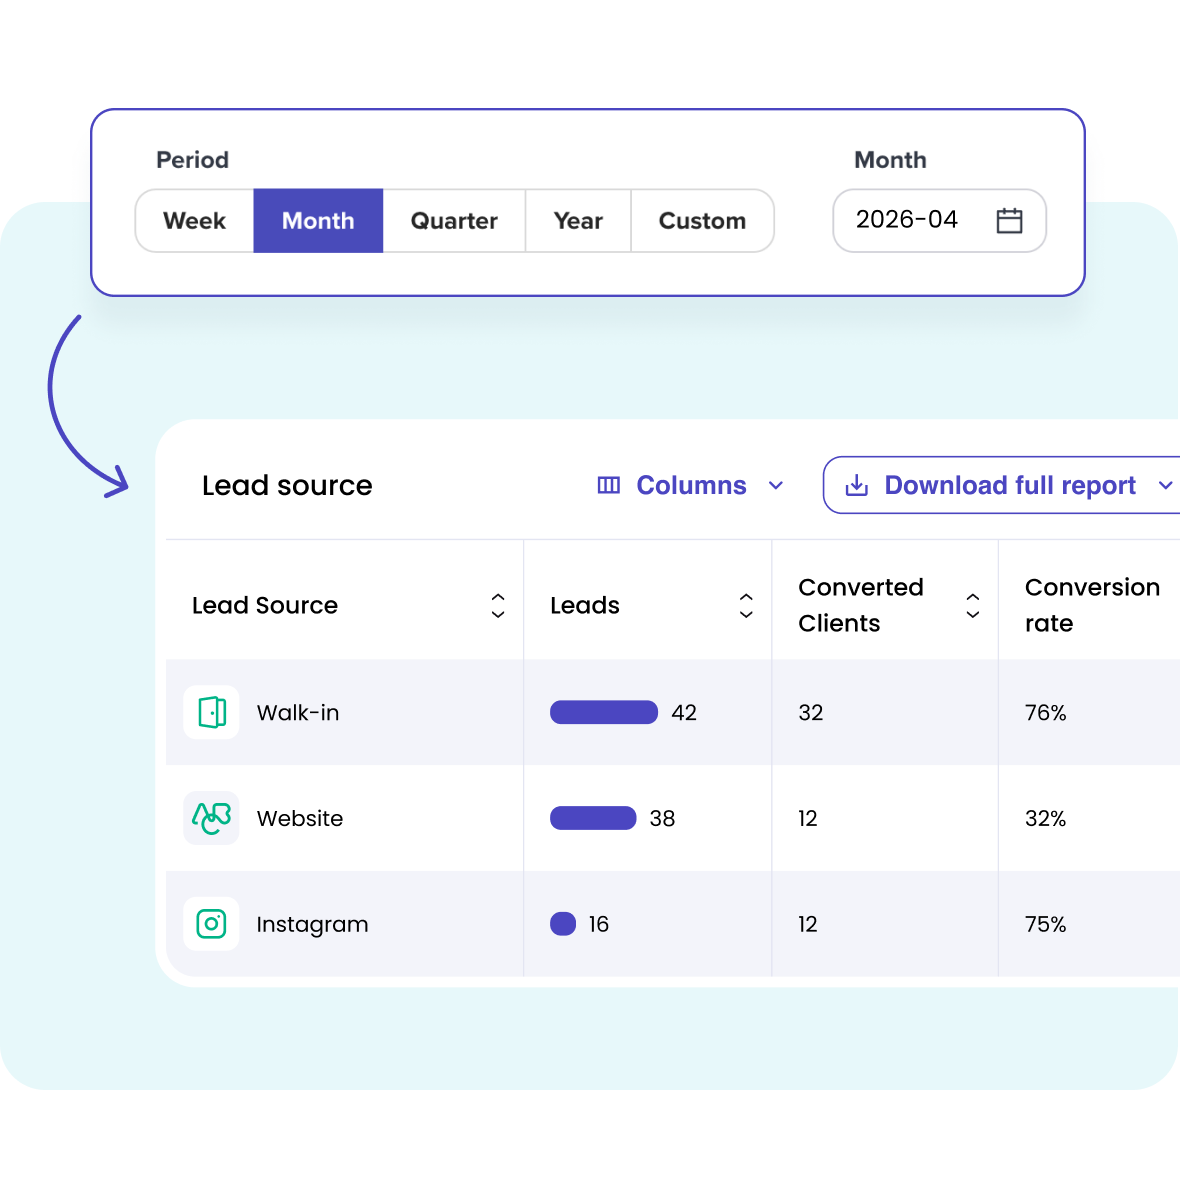
Task: Click the Walk-in door icon
Action: 212,712
